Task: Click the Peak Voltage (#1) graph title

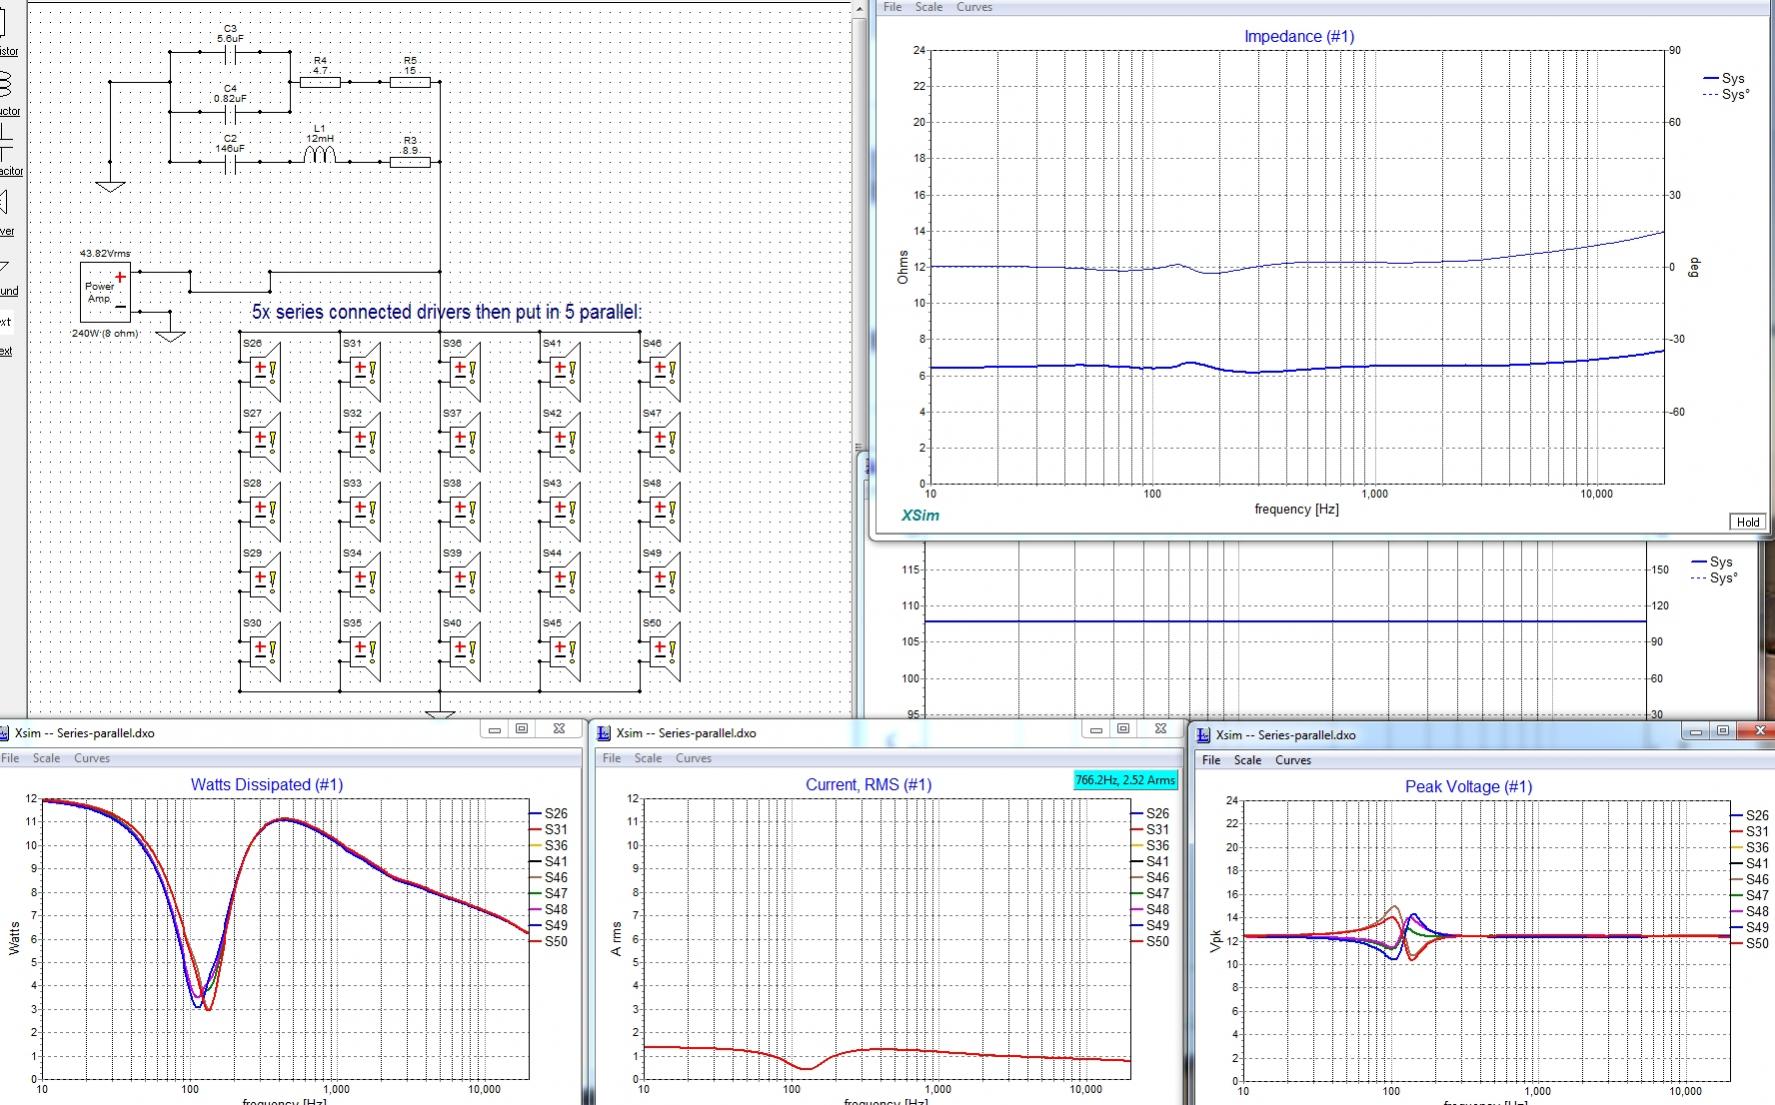Action: 1468,787
